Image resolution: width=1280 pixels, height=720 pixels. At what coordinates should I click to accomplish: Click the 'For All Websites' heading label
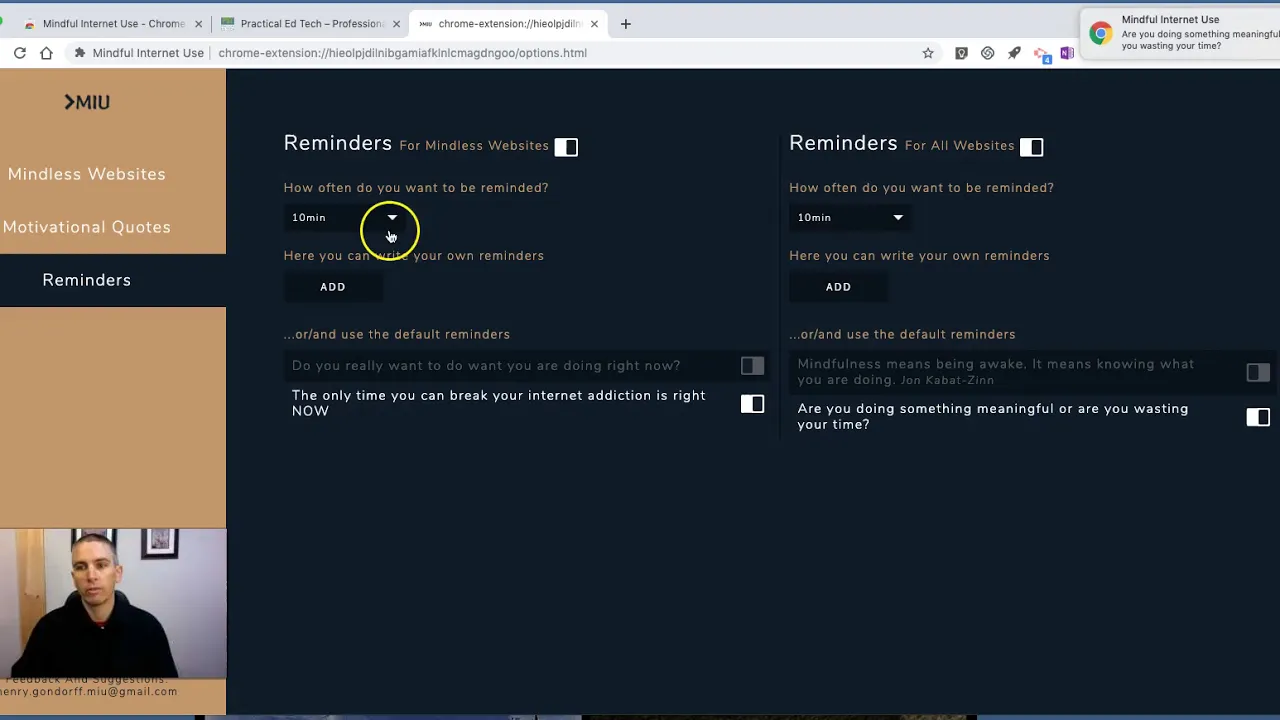(960, 146)
